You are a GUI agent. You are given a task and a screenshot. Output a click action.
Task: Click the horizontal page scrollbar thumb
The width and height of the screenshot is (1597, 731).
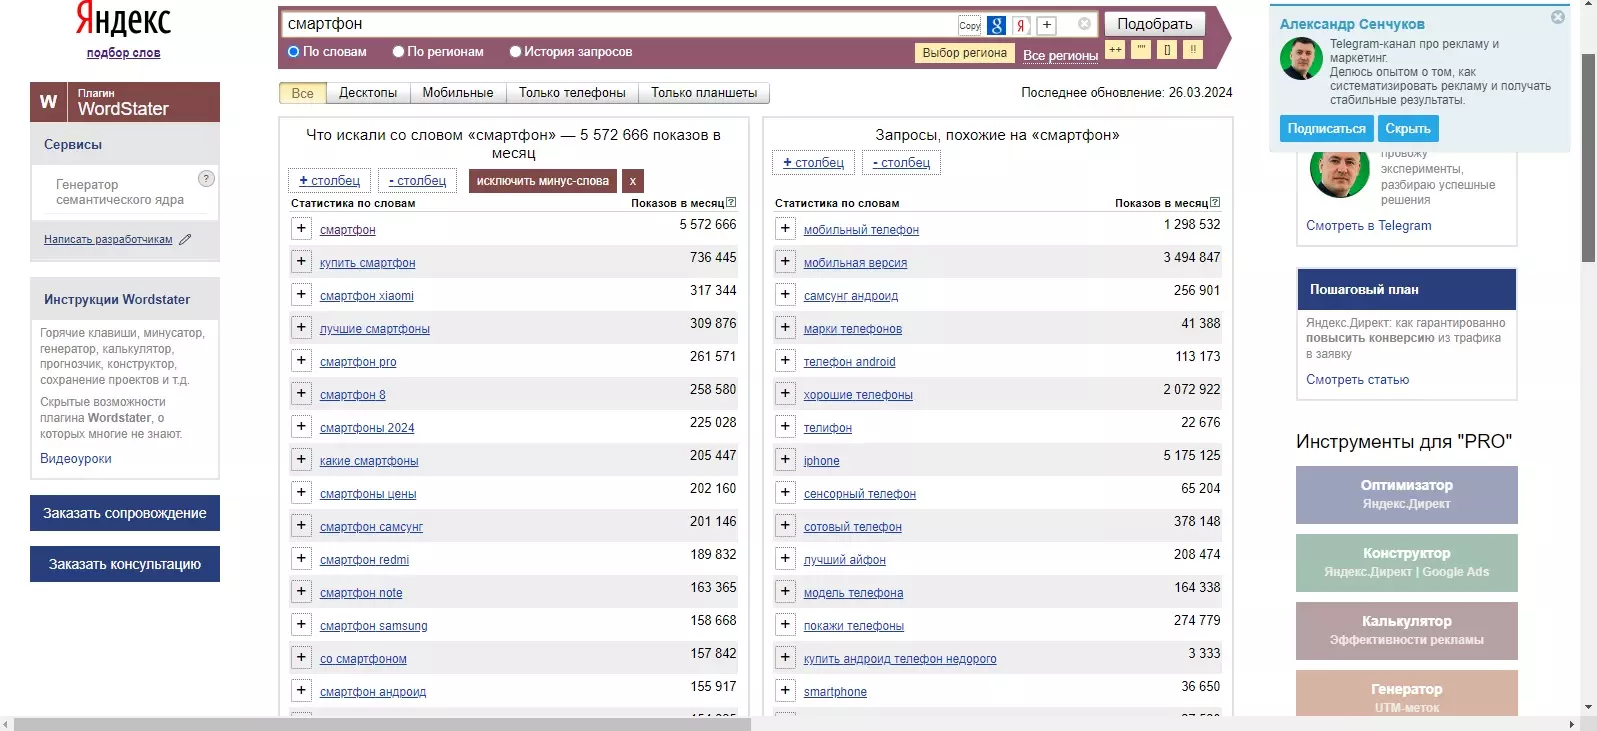click(x=383, y=724)
